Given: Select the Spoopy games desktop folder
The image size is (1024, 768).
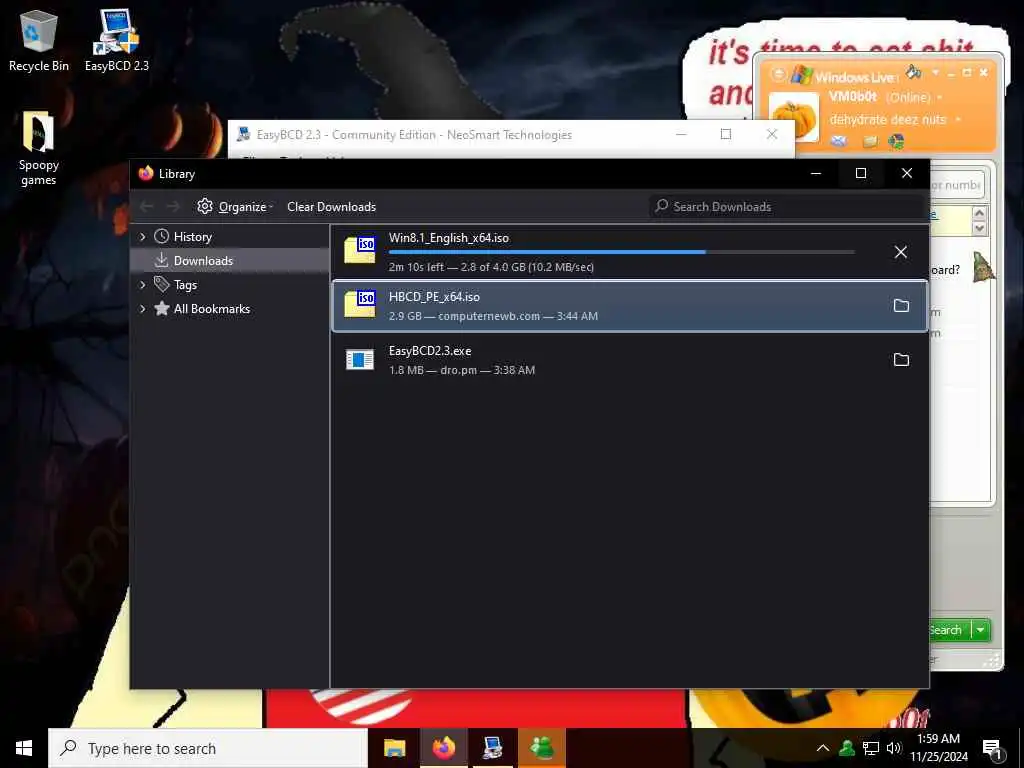Looking at the screenshot, I should [39, 148].
